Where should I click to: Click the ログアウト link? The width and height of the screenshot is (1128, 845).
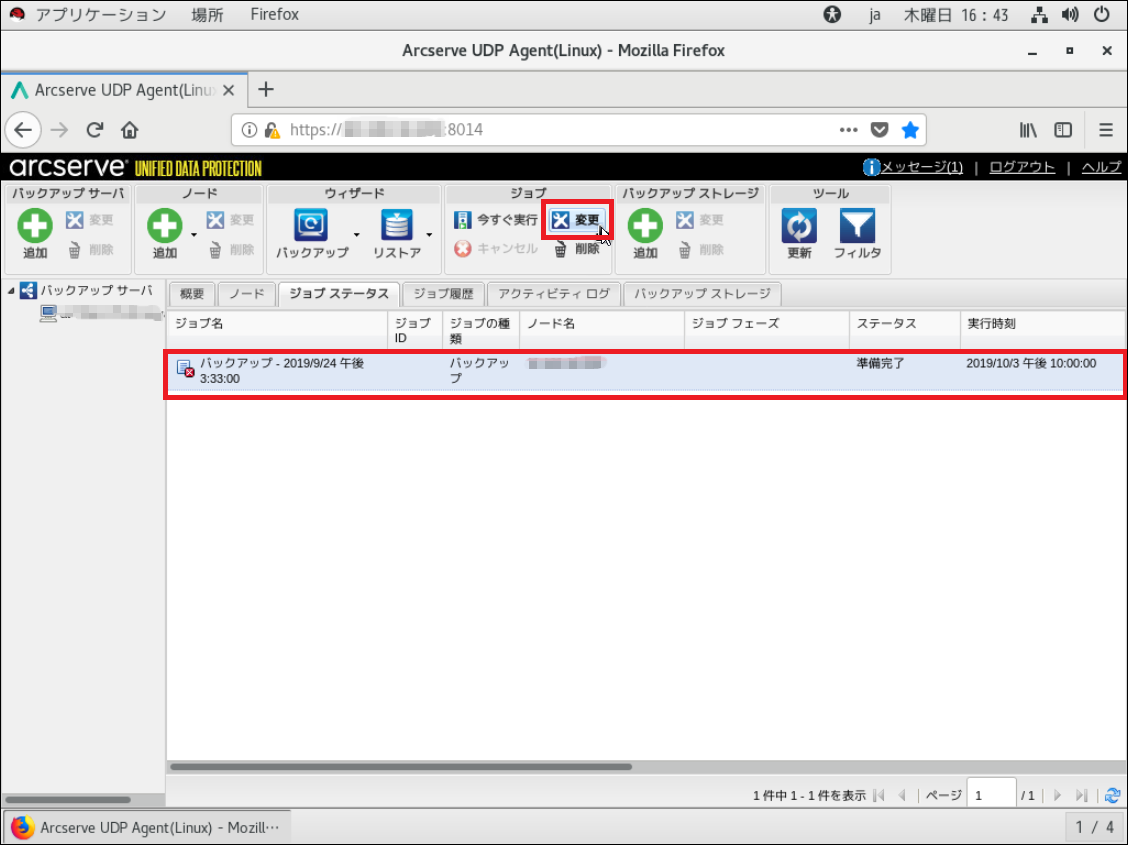coord(1022,167)
